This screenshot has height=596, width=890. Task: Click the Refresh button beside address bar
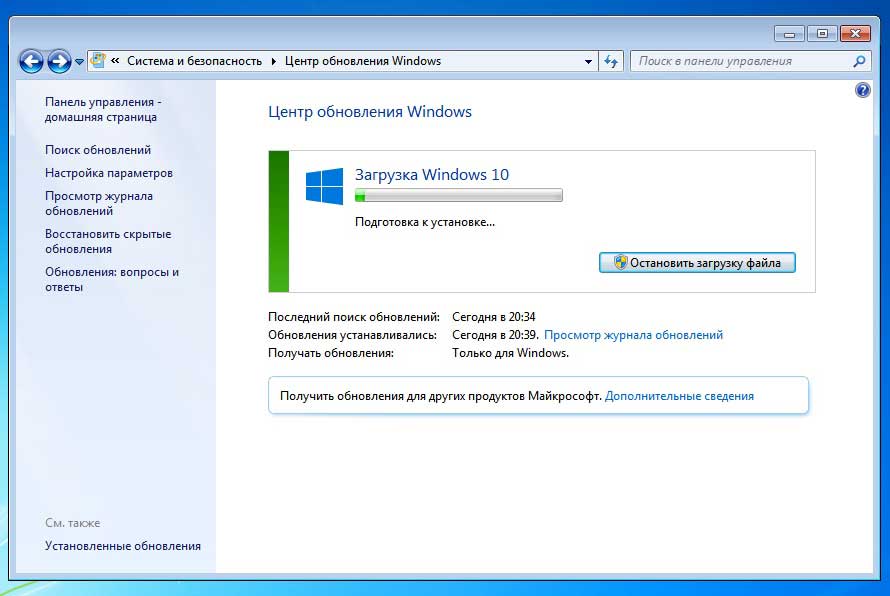pos(612,61)
